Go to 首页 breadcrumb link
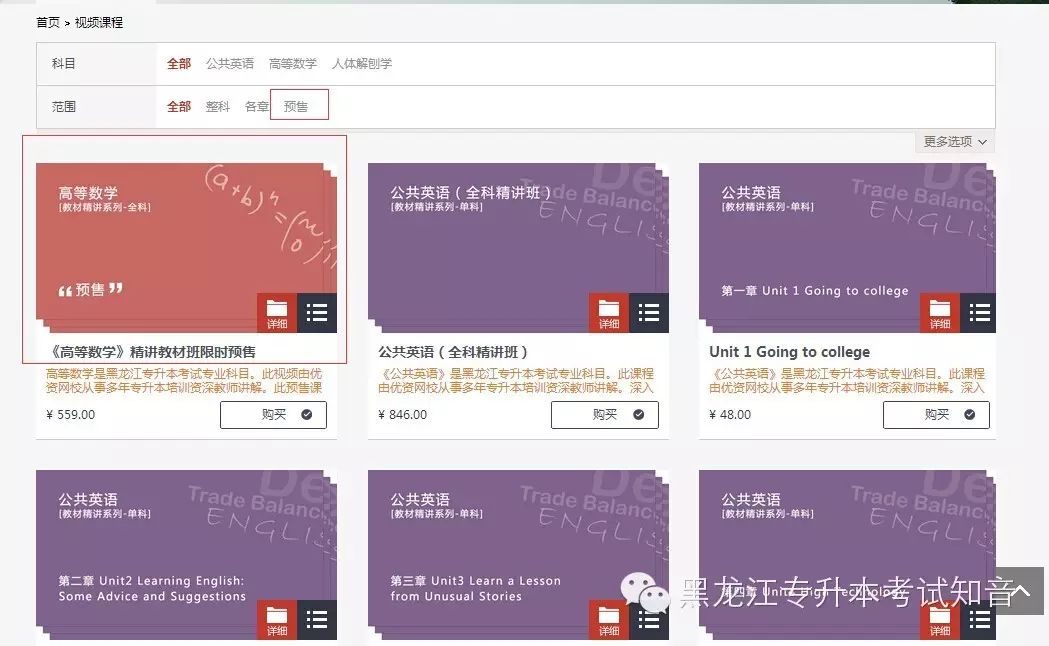The height and width of the screenshot is (646, 1049). tap(47, 23)
